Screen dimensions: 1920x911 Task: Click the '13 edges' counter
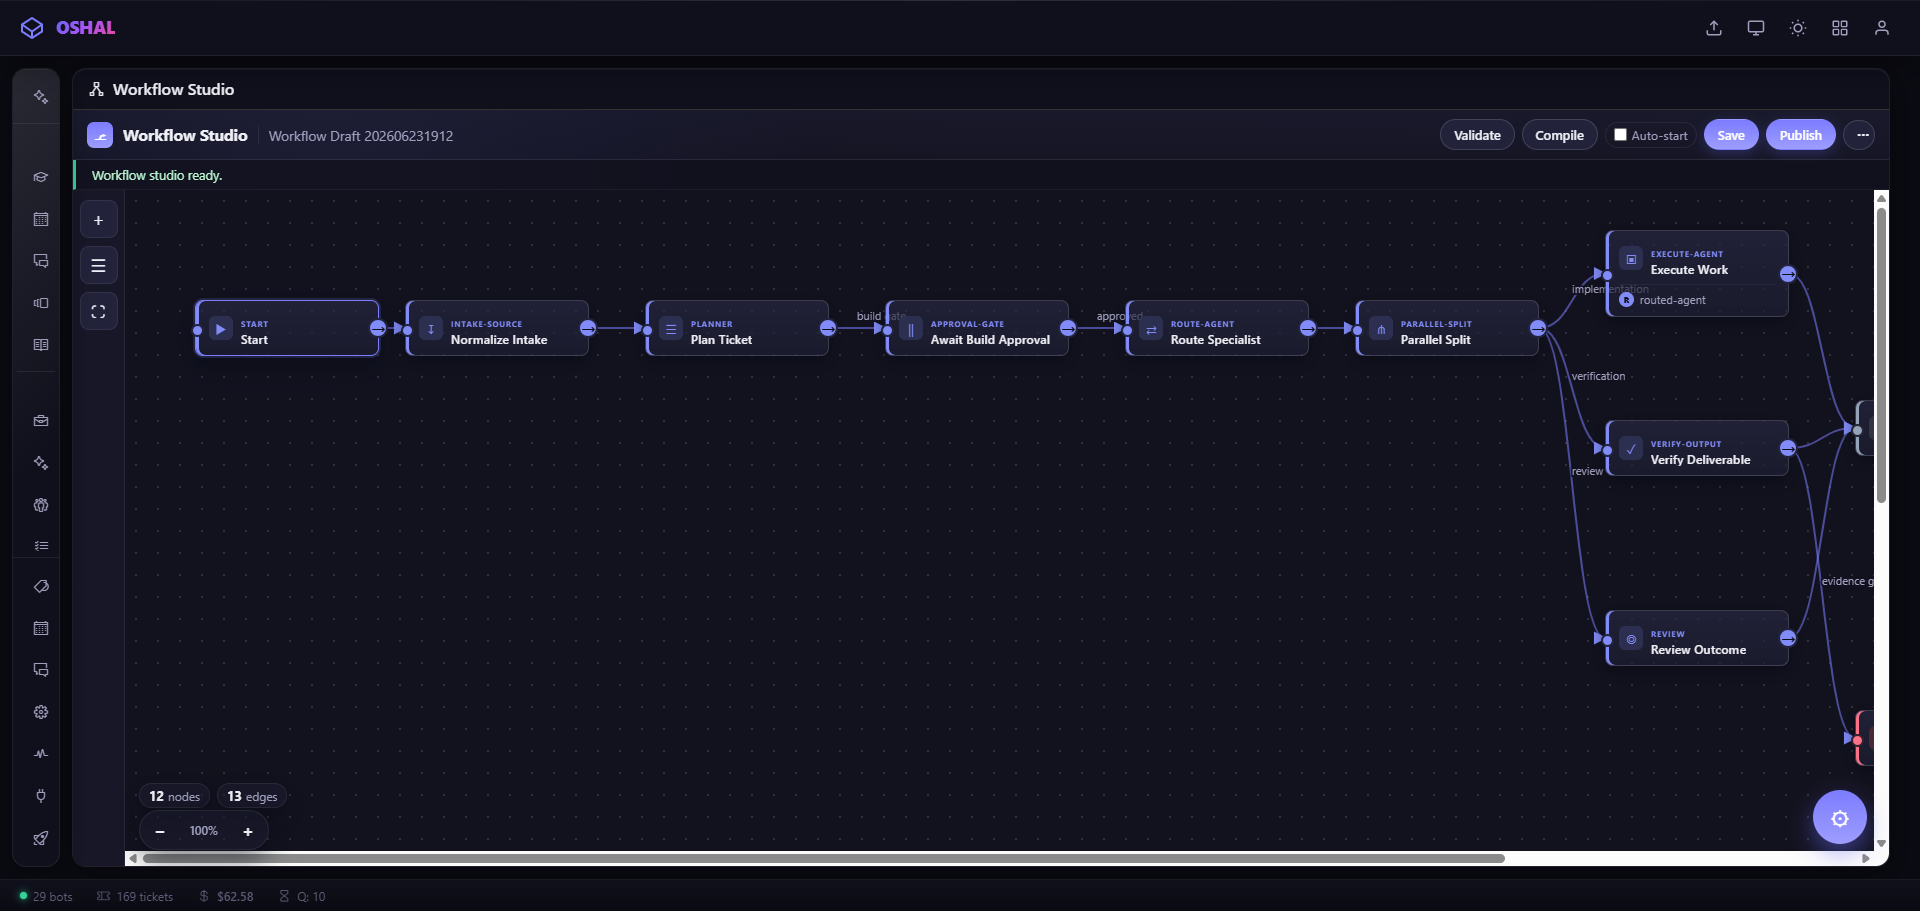pyautogui.click(x=252, y=797)
